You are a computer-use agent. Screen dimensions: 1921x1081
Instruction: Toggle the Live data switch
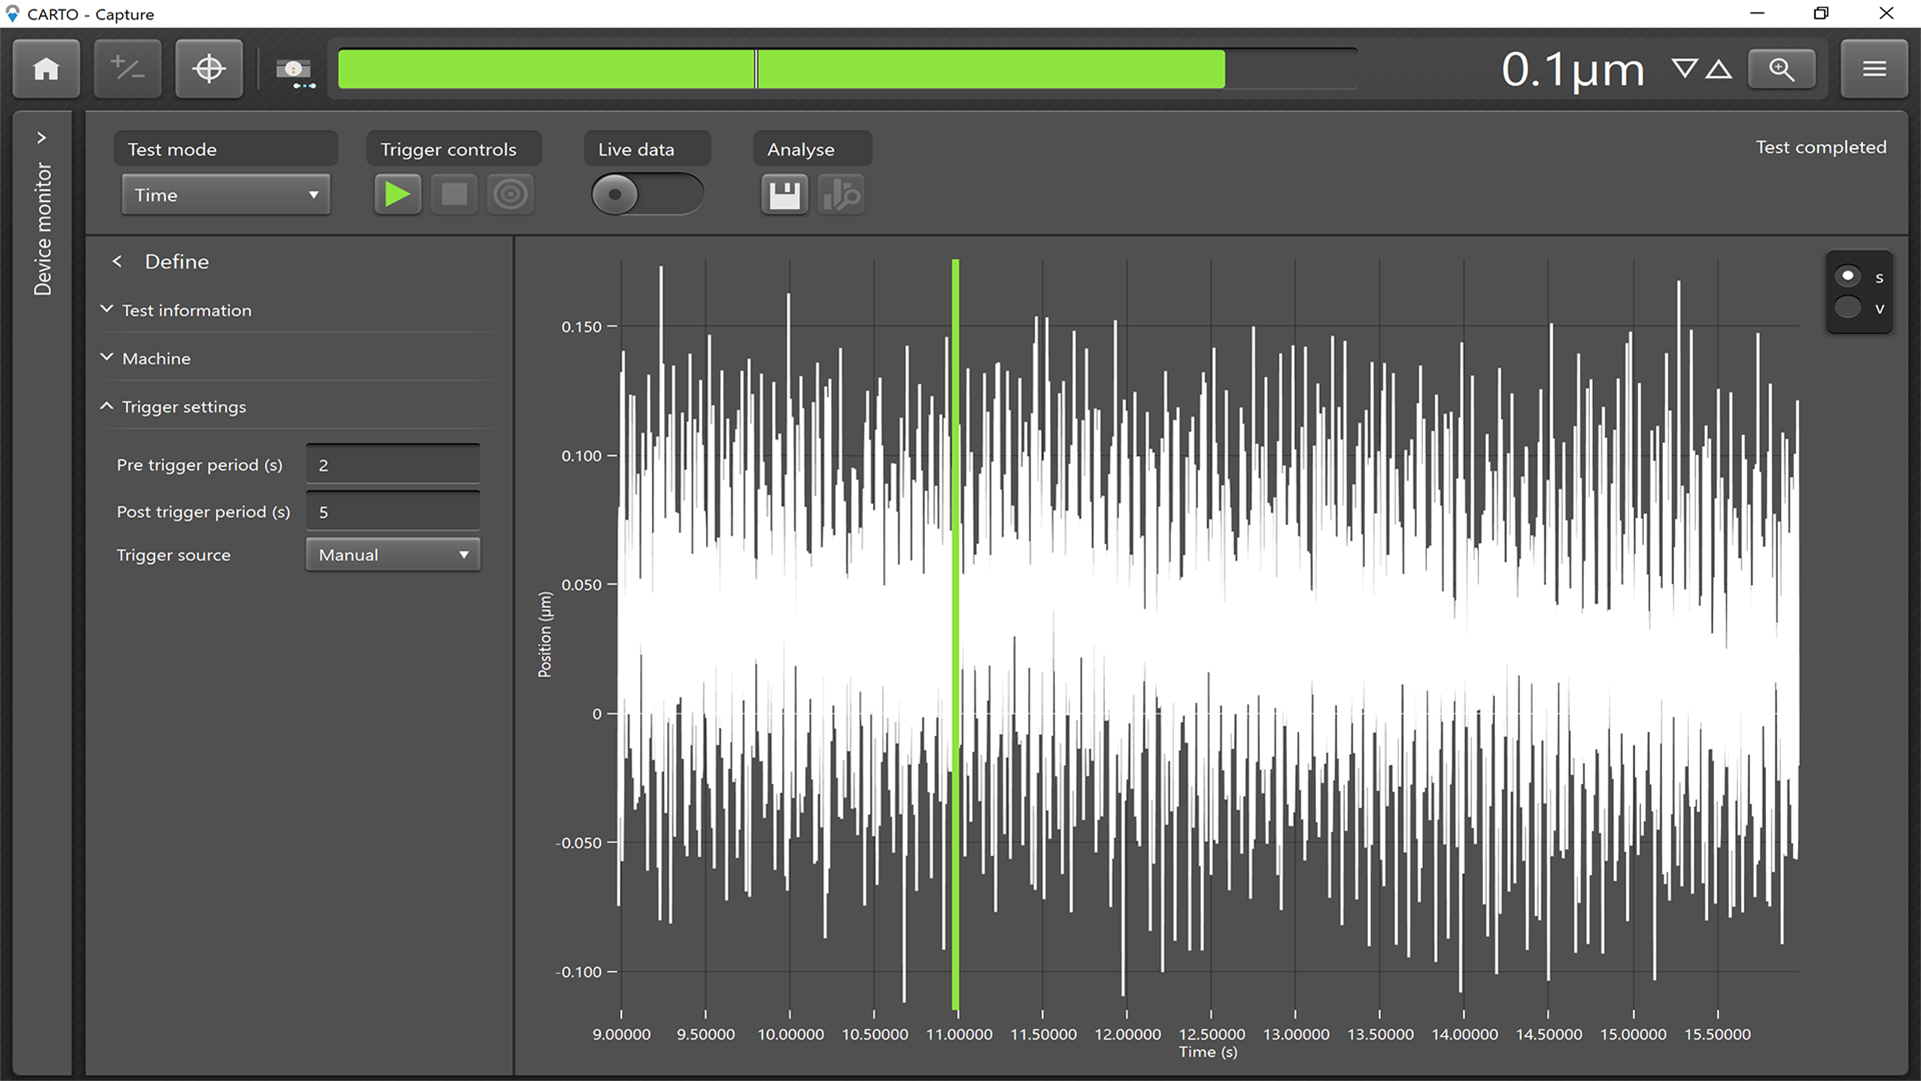(x=646, y=194)
